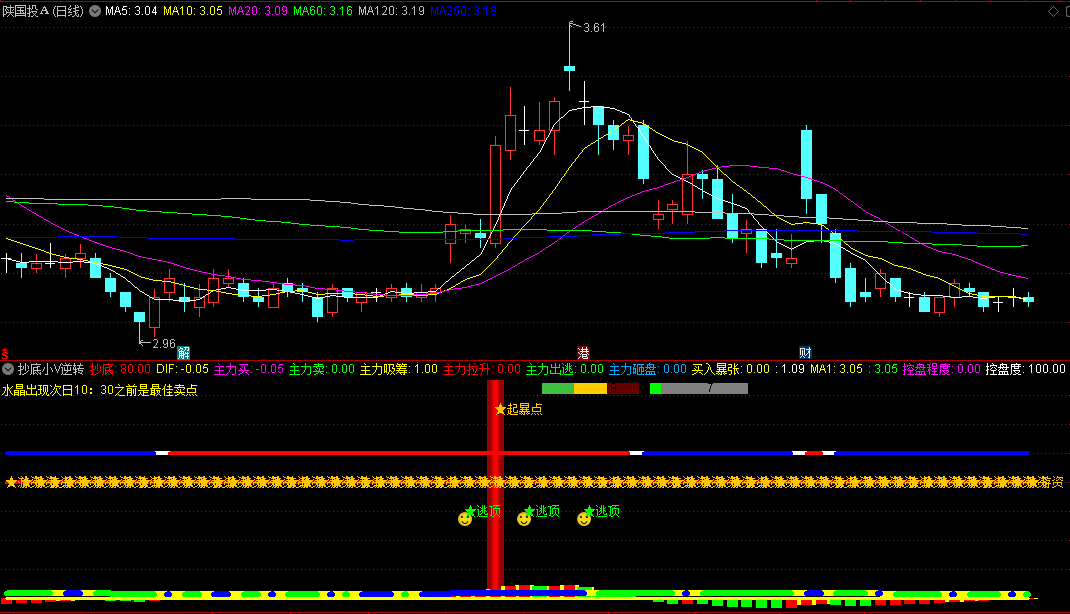Click the diamond icon in the chart's top-right corner

point(1053,12)
